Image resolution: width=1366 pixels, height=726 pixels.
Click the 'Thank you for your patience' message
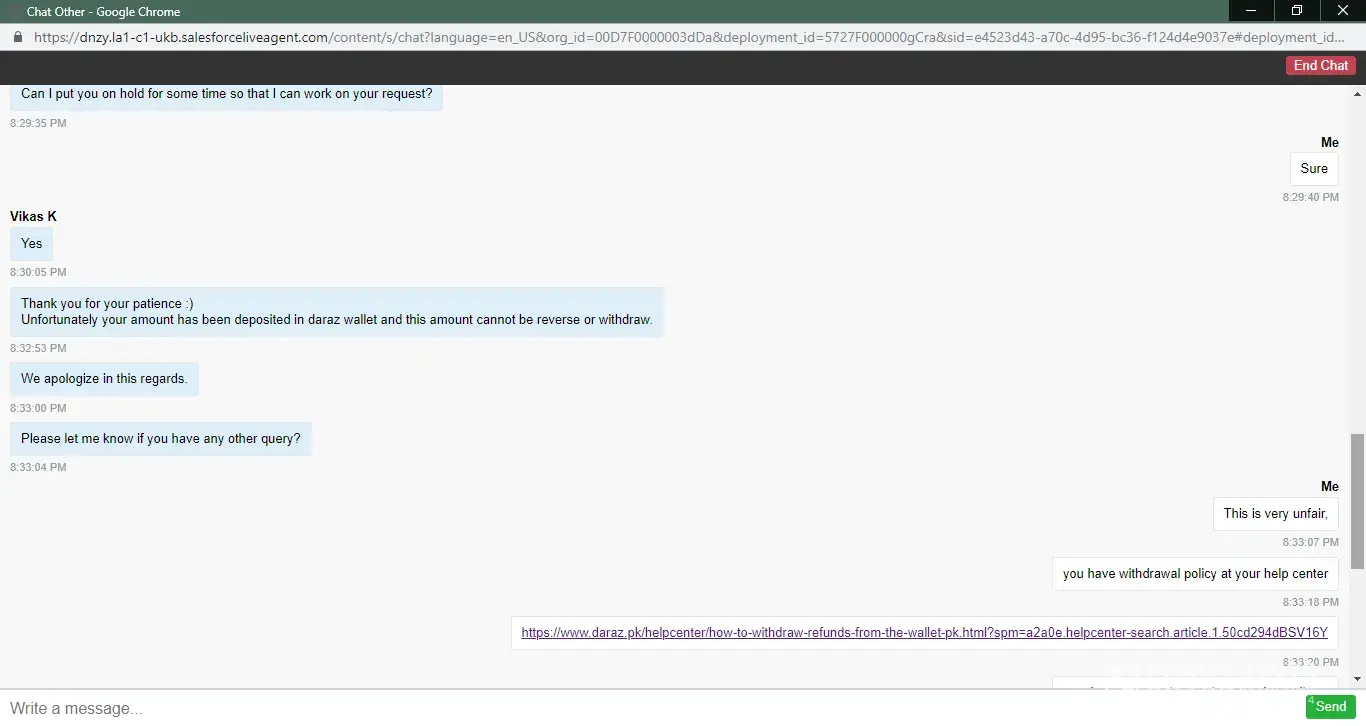pos(336,312)
